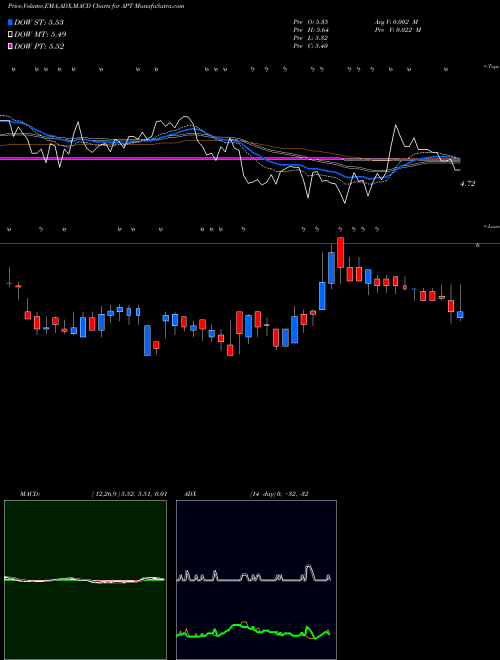Open the green MACD indicator chart
Image resolution: width=500 pixels, height=660 pixels.
point(85,580)
